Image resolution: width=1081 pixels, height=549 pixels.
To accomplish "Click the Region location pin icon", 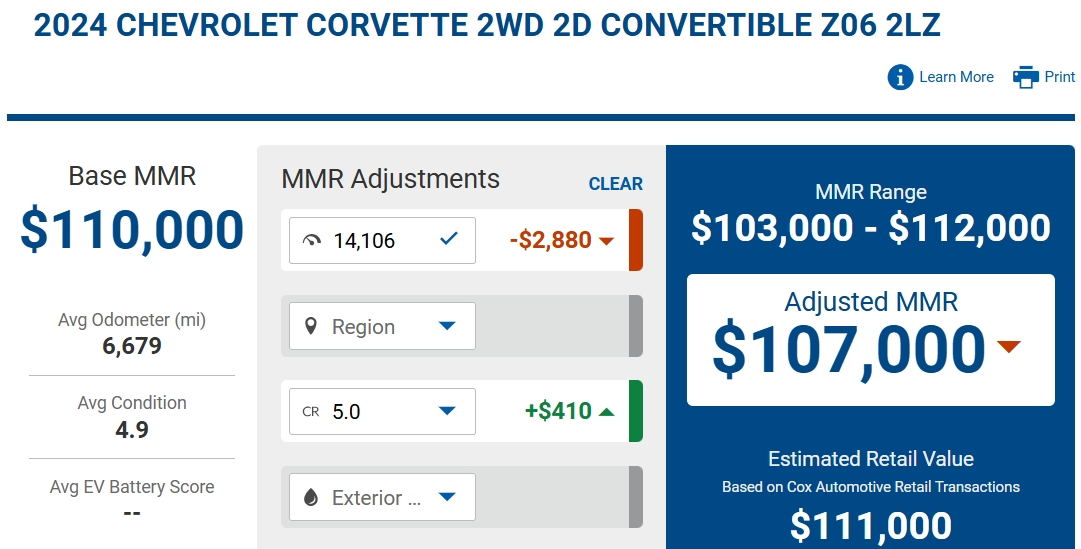I will tap(311, 326).
